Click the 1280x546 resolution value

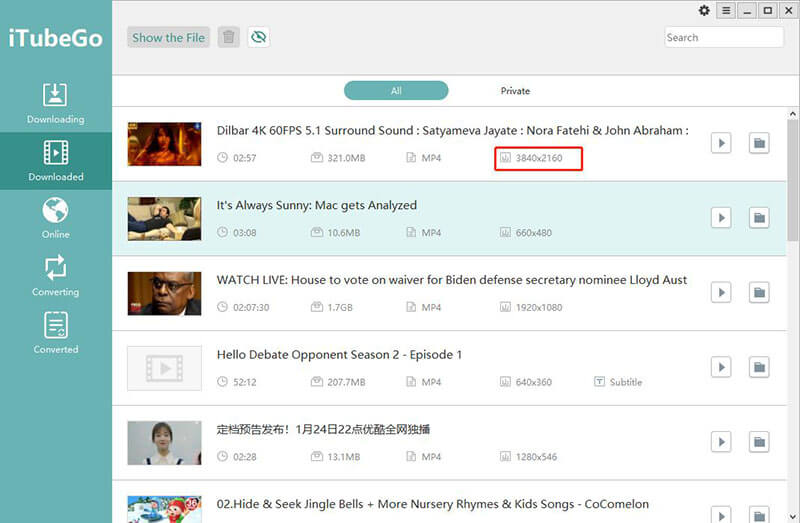tap(536, 457)
